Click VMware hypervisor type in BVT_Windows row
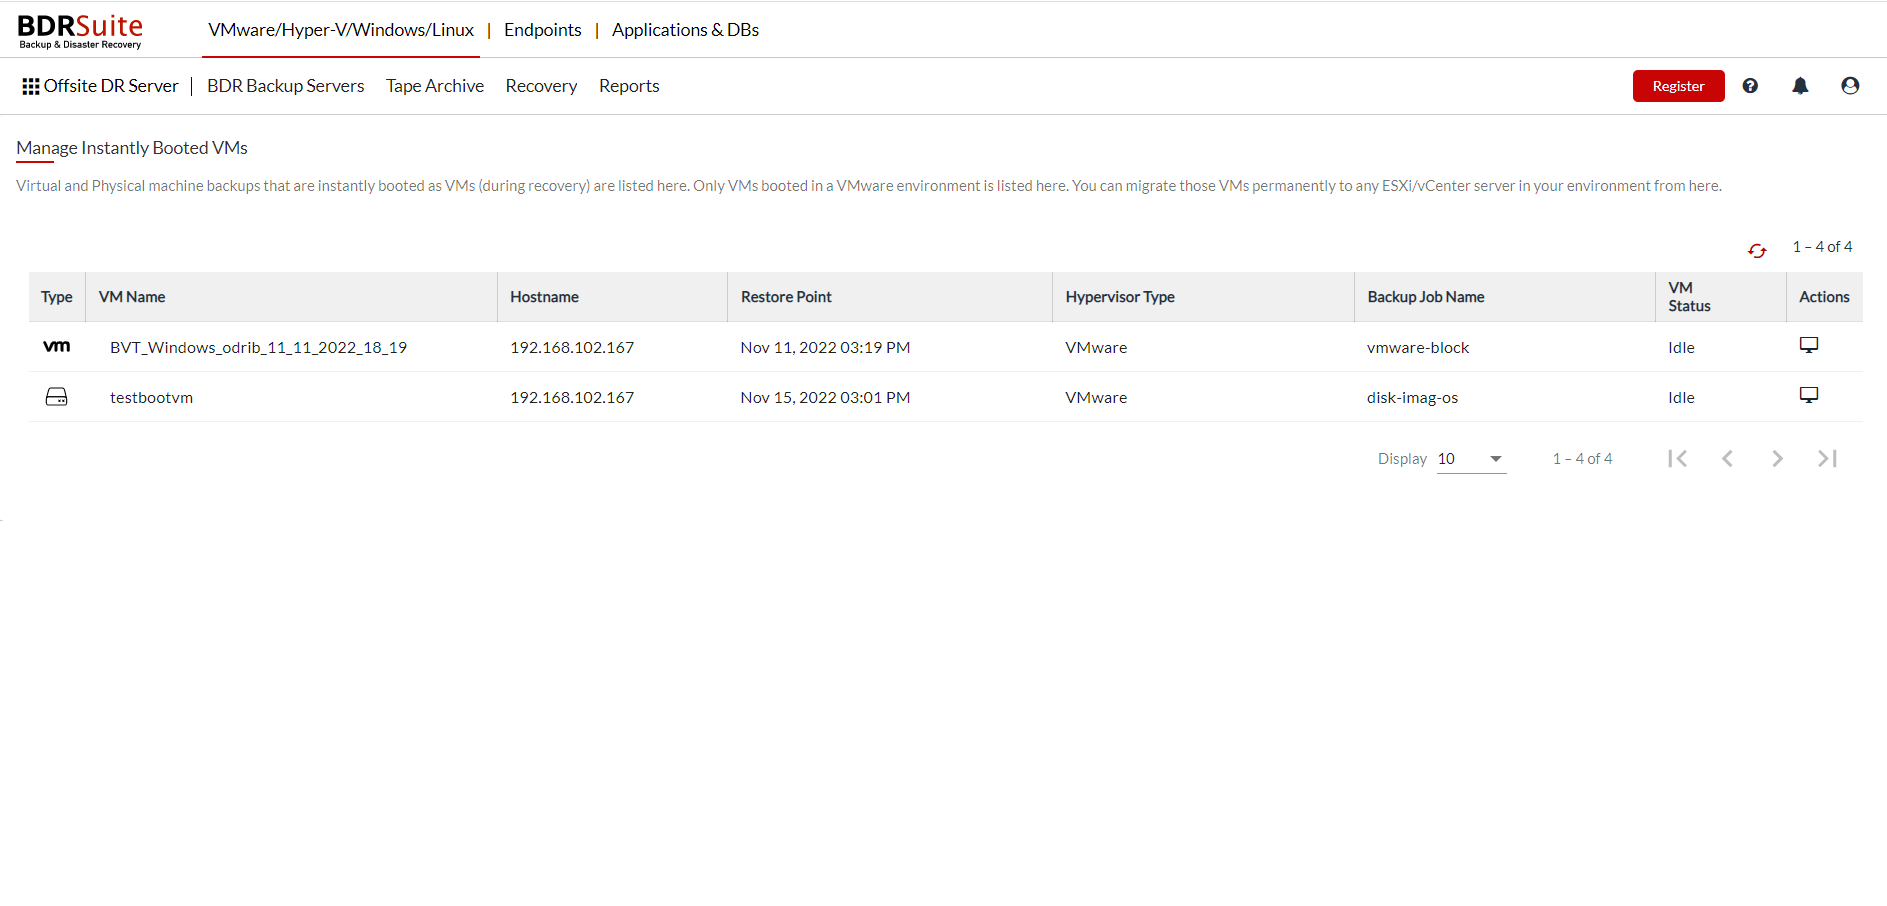This screenshot has width=1887, height=906. point(1096,347)
